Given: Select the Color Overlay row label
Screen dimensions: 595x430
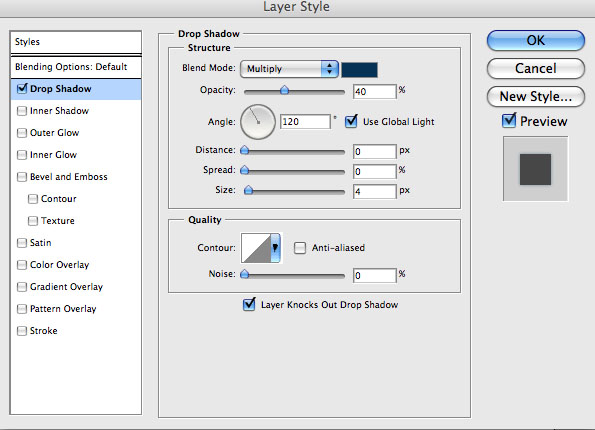Looking at the screenshot, I should point(60,265).
